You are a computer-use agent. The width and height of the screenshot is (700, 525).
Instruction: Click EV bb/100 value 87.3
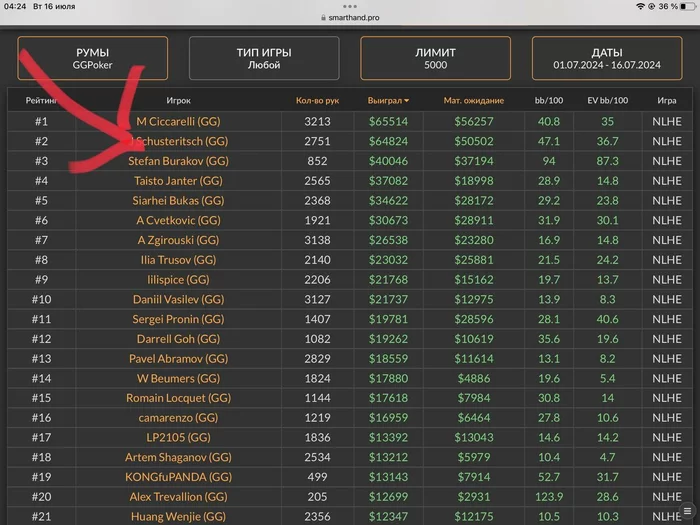607,161
